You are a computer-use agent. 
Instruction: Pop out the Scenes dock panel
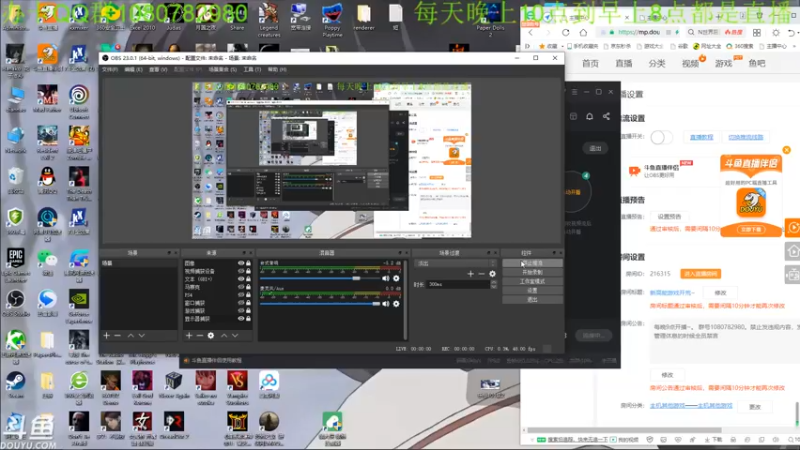pyautogui.click(x=169, y=253)
